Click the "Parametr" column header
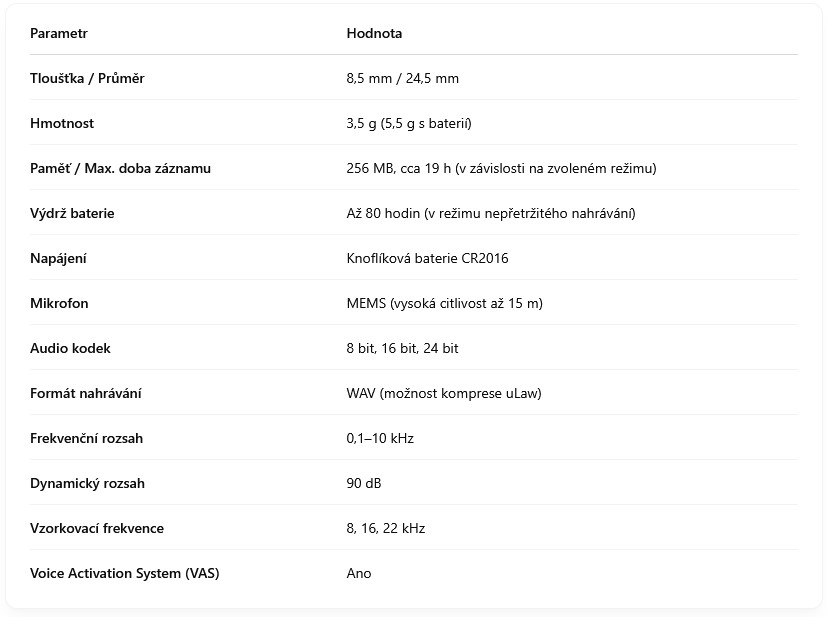827x617 pixels. (59, 33)
